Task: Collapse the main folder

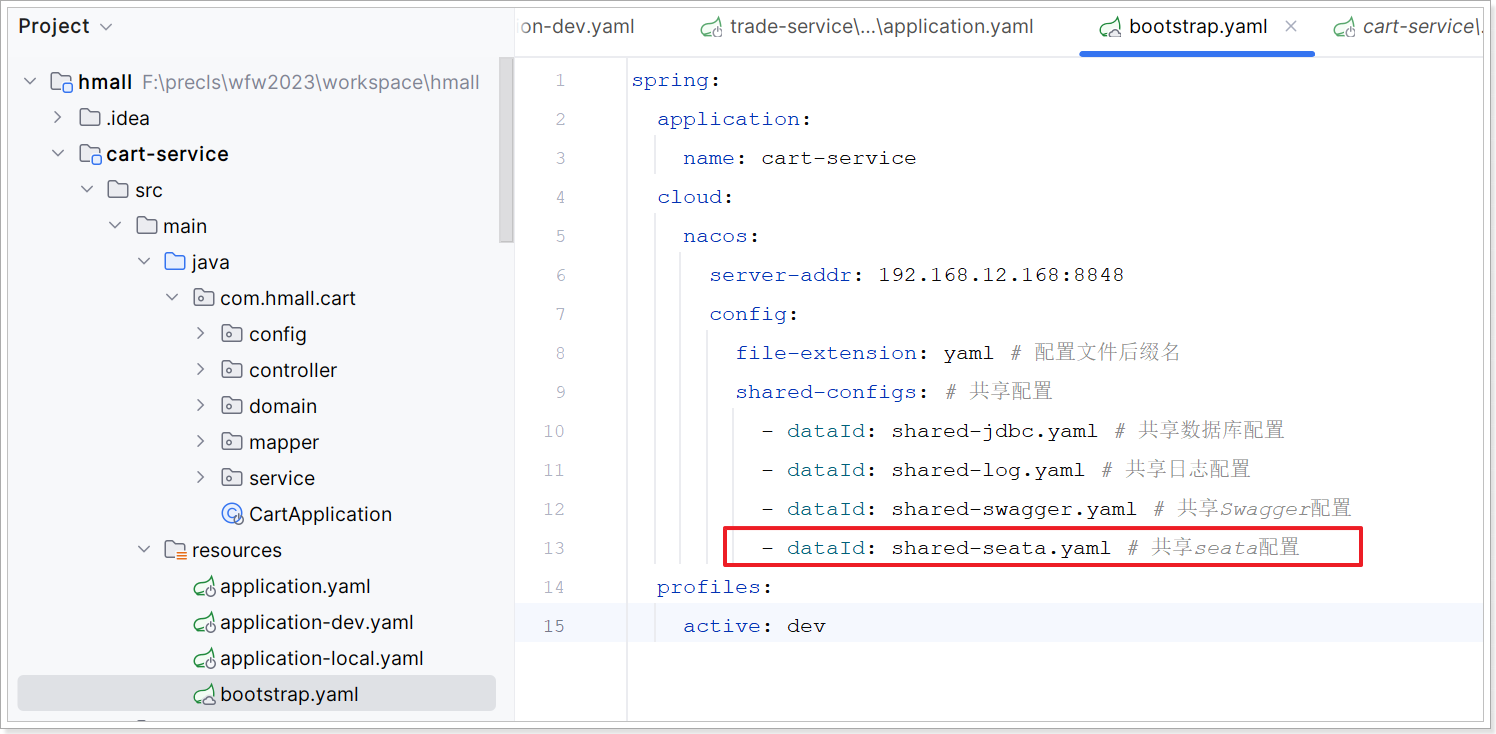Action: coord(115,226)
